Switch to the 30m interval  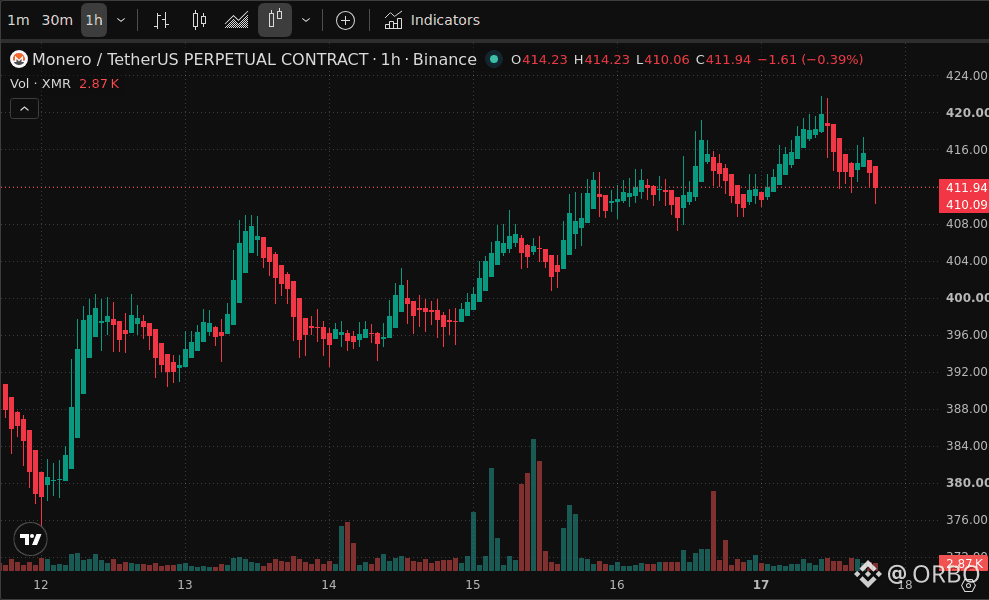[57, 20]
